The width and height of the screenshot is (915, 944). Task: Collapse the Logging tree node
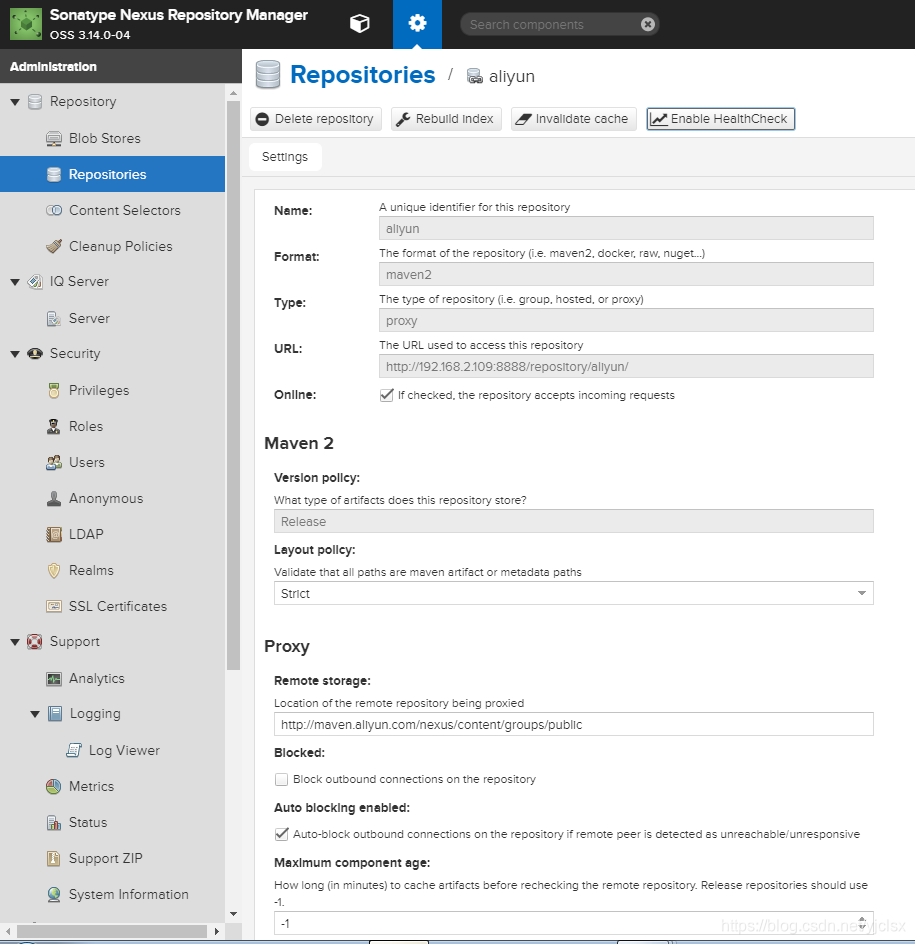point(35,714)
